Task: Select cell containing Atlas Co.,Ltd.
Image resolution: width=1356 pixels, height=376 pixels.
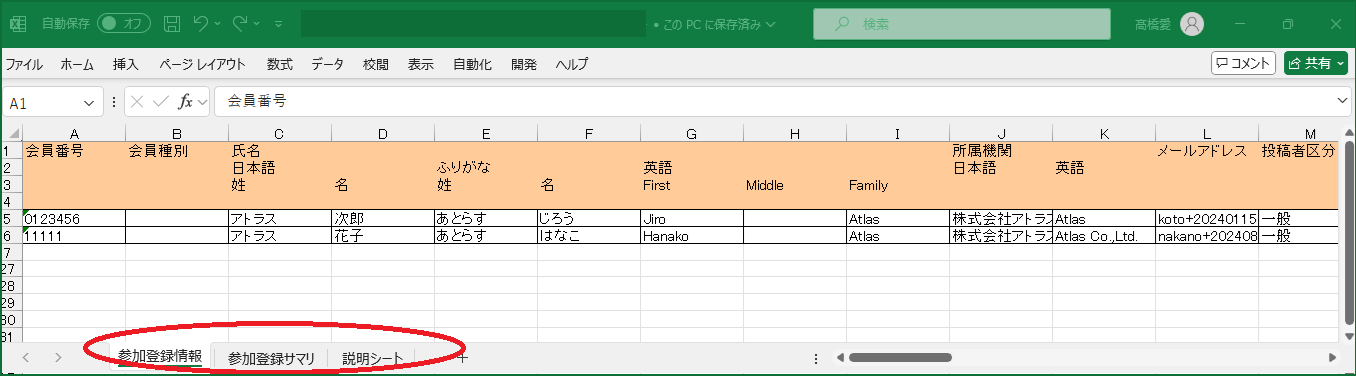Action: 1104,236
